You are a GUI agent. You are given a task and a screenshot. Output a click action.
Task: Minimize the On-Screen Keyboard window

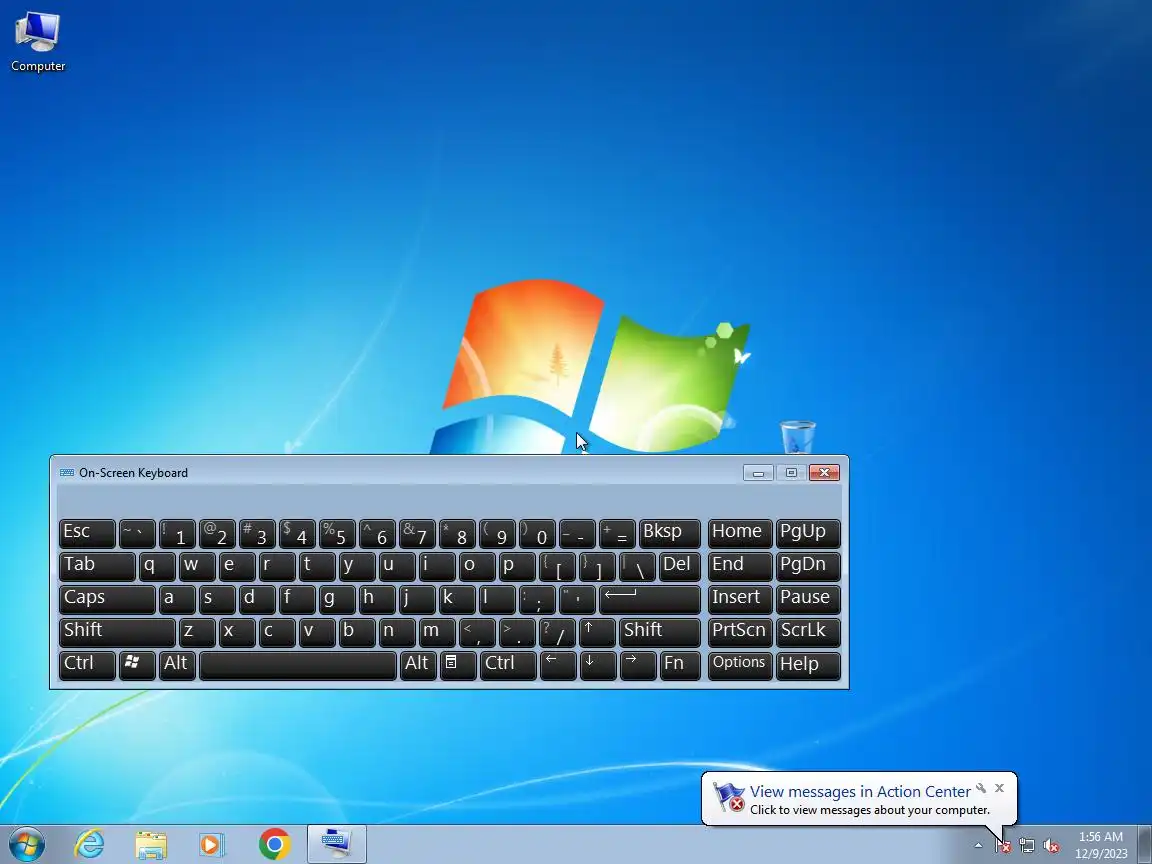[x=758, y=473]
